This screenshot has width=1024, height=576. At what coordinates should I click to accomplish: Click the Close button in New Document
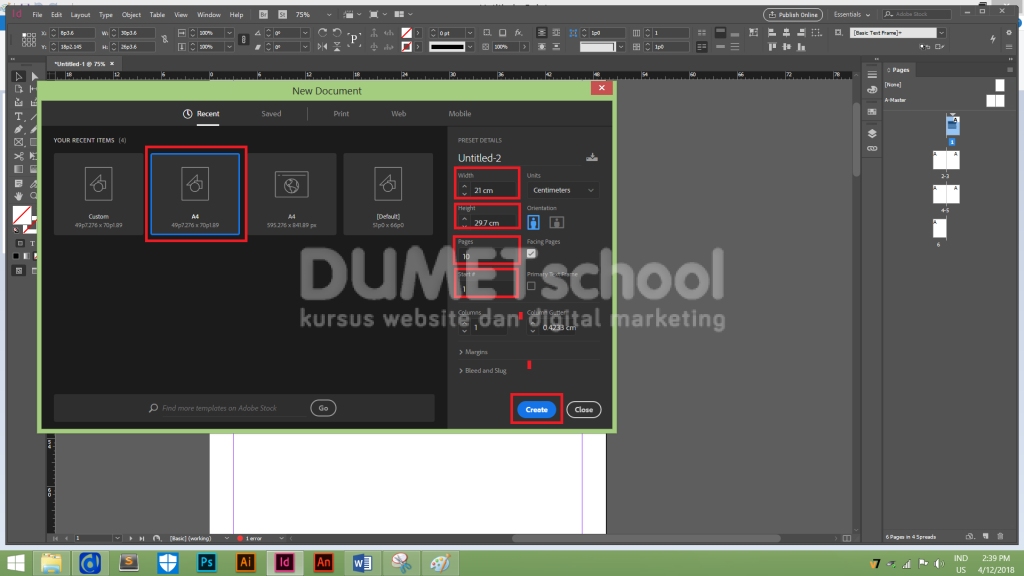(x=583, y=409)
